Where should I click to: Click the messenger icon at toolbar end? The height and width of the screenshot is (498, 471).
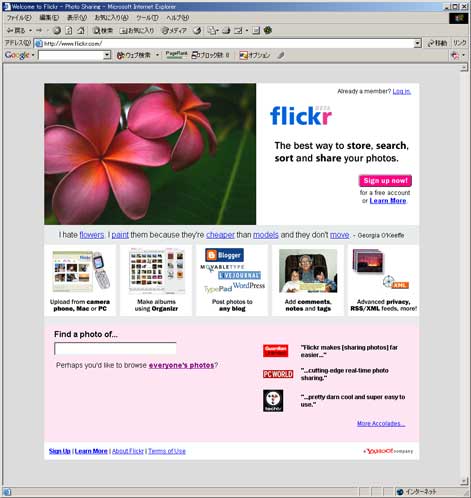[x=268, y=31]
